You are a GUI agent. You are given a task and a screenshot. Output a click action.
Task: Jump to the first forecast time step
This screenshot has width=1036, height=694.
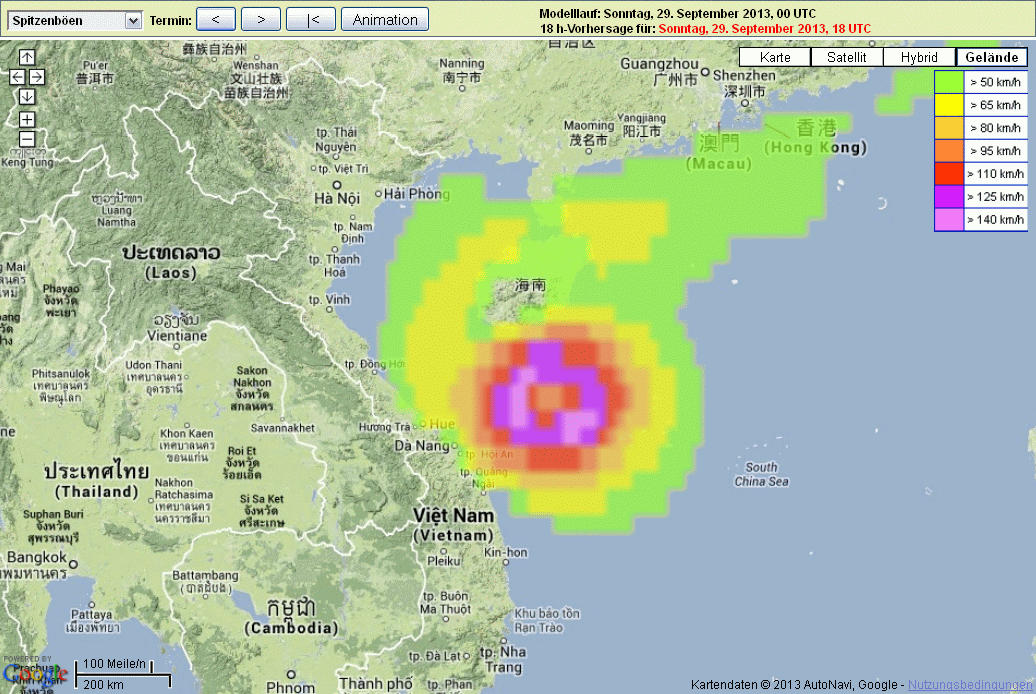pyautogui.click(x=311, y=19)
